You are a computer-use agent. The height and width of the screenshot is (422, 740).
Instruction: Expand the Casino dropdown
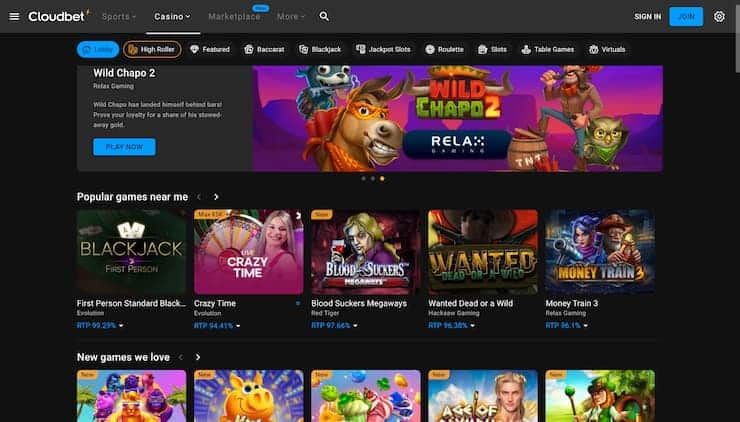[x=172, y=17]
